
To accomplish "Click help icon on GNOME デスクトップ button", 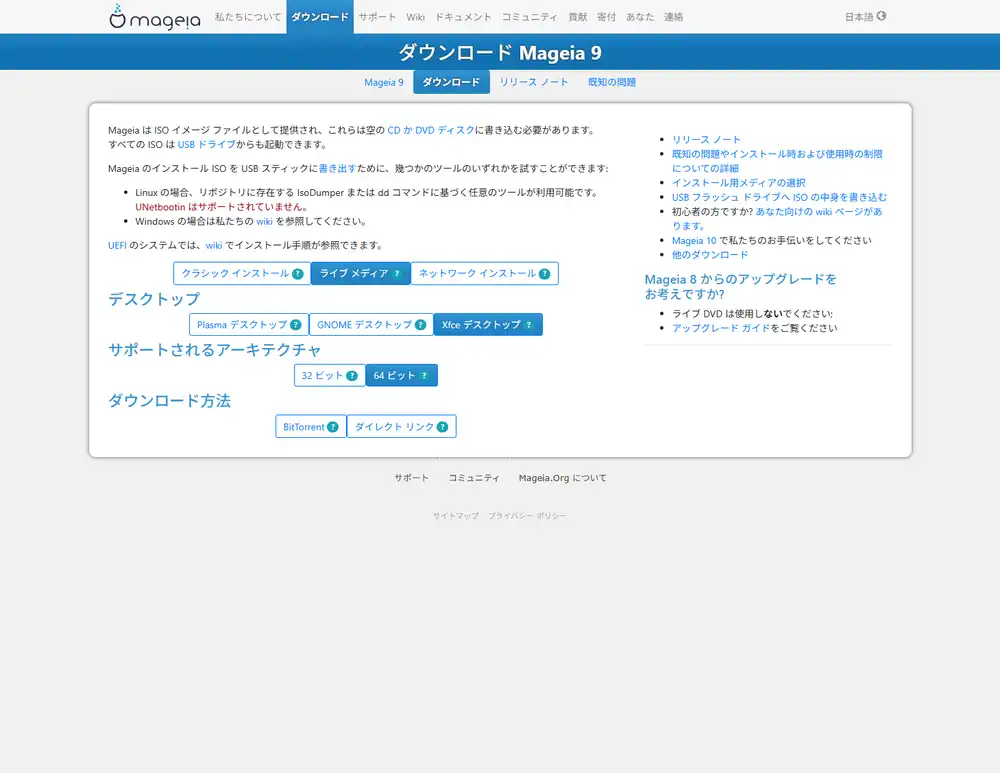I will [x=420, y=325].
